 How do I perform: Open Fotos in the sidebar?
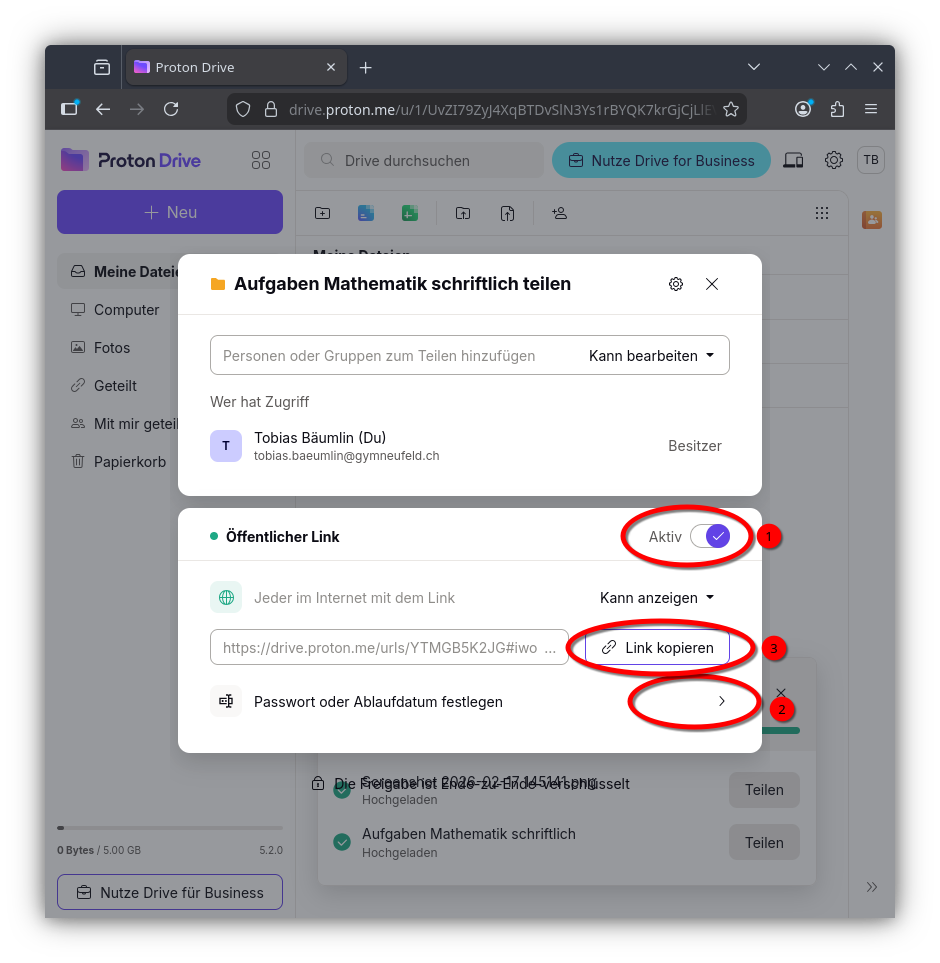point(112,348)
